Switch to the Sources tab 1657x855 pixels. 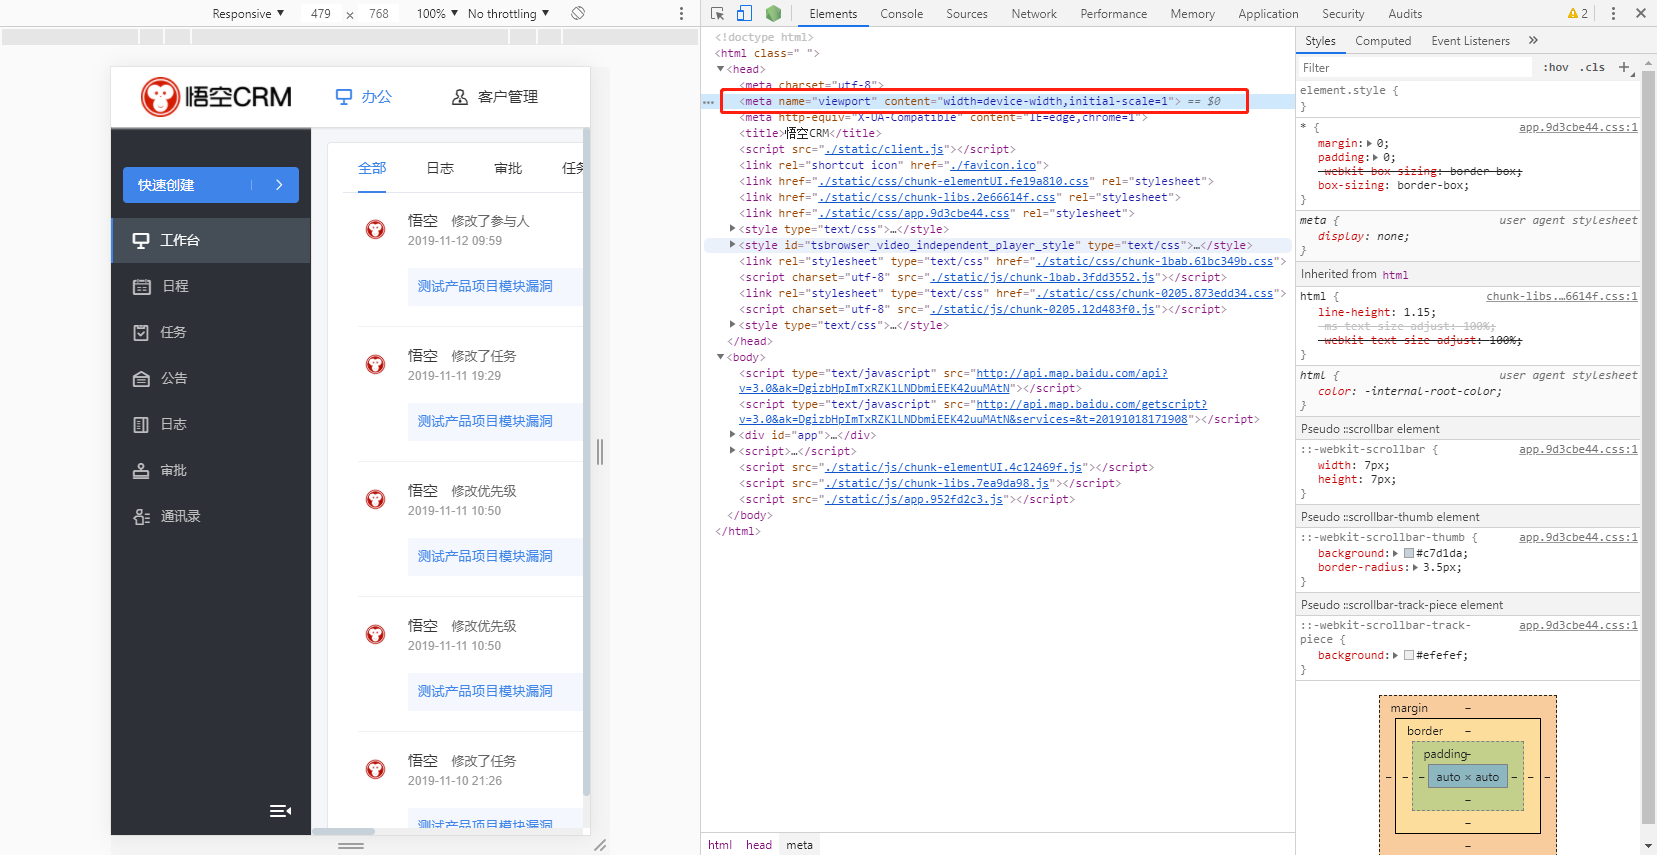point(967,14)
